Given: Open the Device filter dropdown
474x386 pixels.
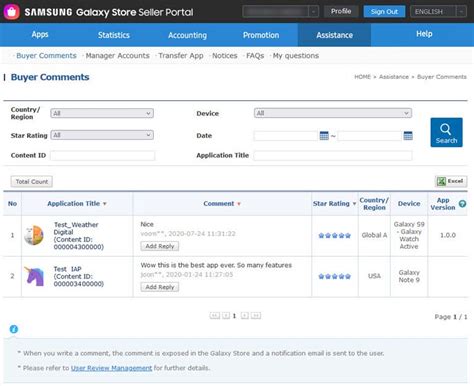Looking at the screenshot, I should [x=333, y=113].
